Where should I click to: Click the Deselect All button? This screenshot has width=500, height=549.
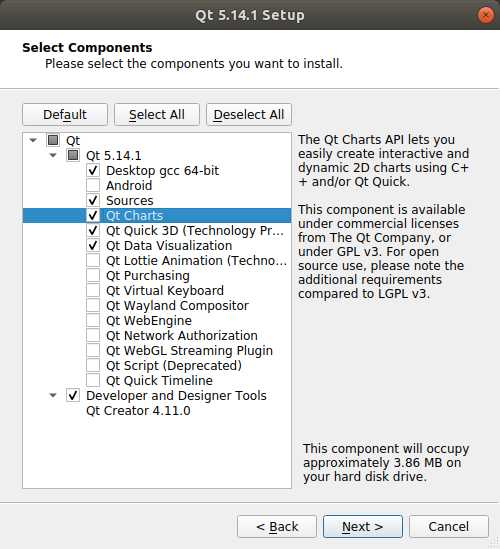(x=249, y=114)
